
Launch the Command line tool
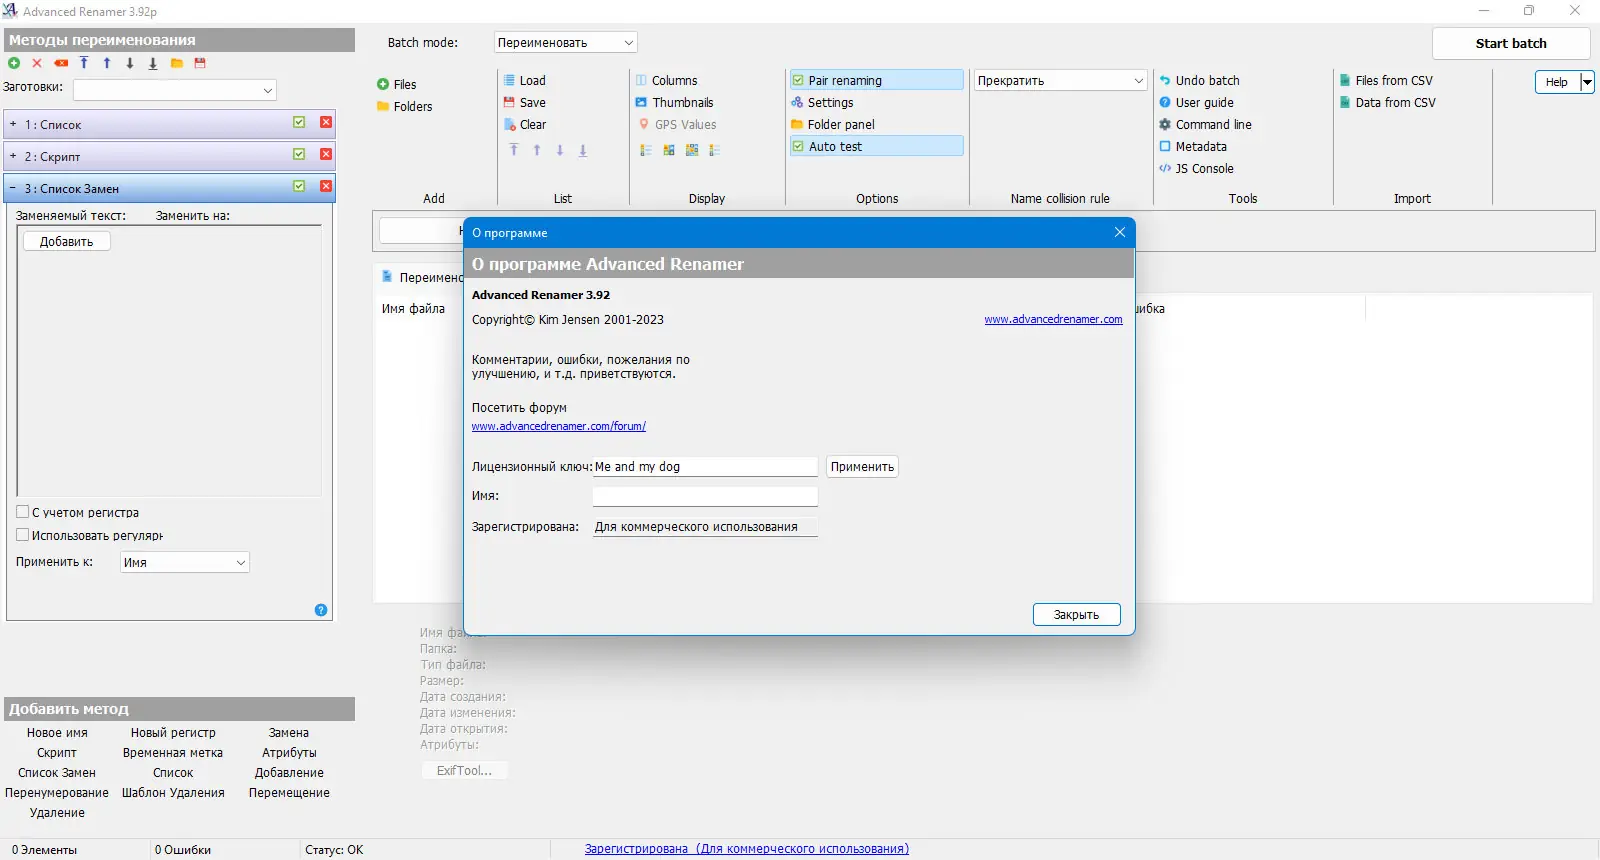pos(1205,125)
